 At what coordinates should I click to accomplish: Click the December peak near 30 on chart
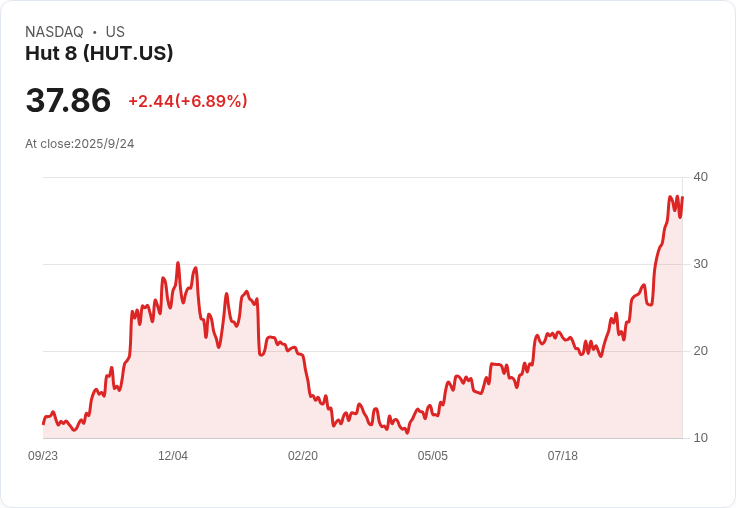[x=178, y=263]
